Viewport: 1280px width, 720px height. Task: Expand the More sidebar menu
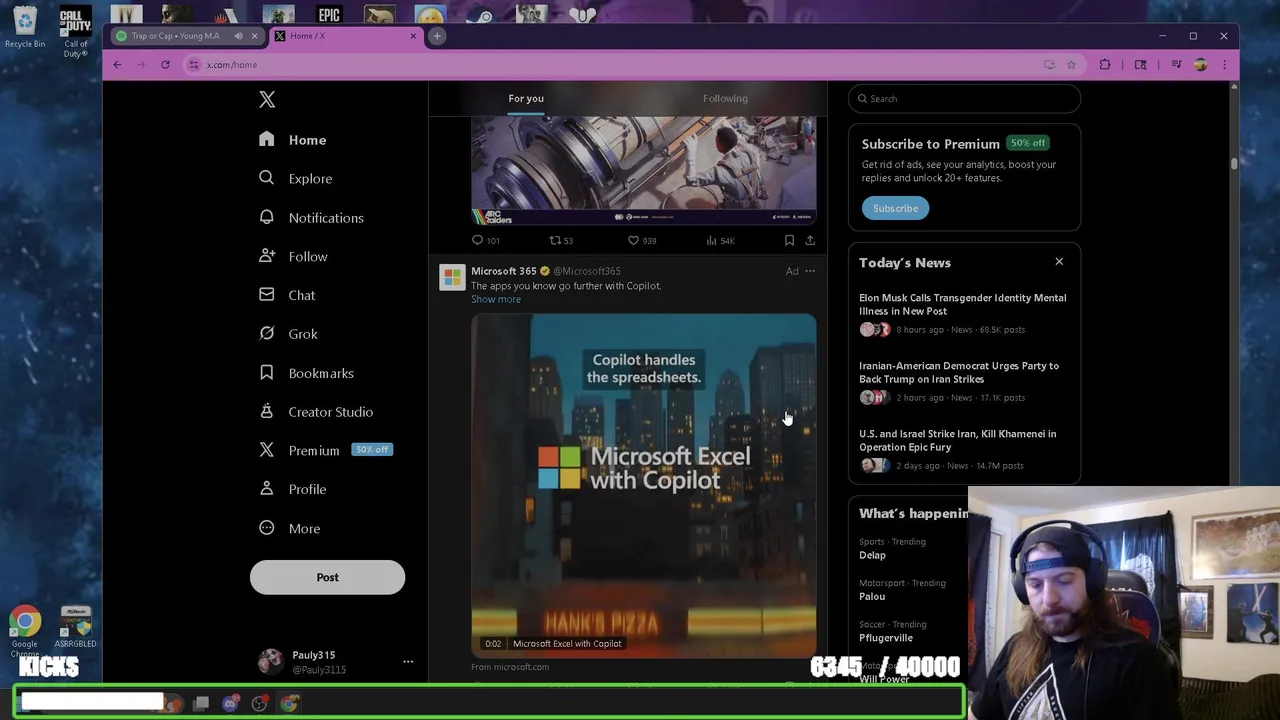289,528
